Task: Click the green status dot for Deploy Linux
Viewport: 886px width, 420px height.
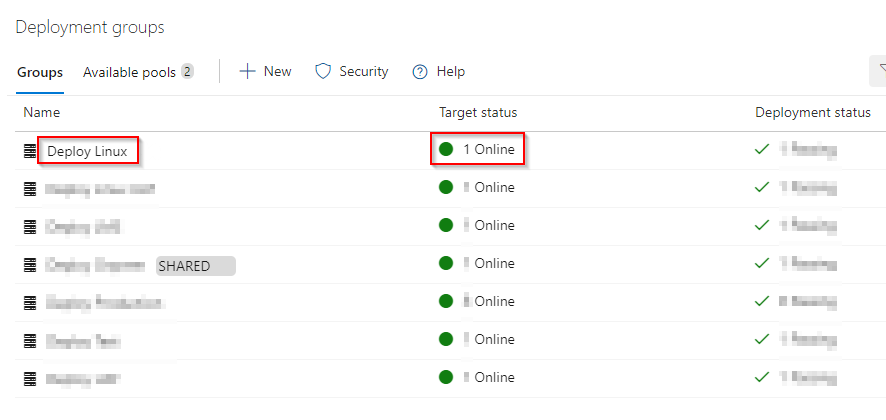Action: tap(446, 150)
